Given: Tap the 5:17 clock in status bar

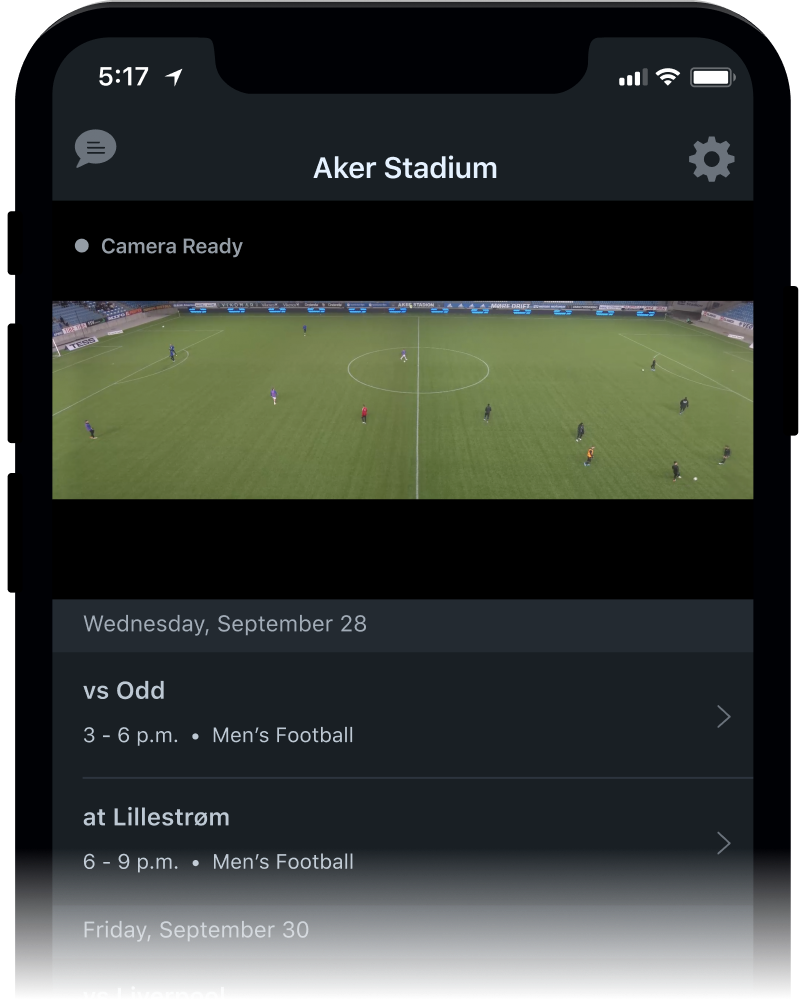Looking at the screenshot, I should [124, 75].
